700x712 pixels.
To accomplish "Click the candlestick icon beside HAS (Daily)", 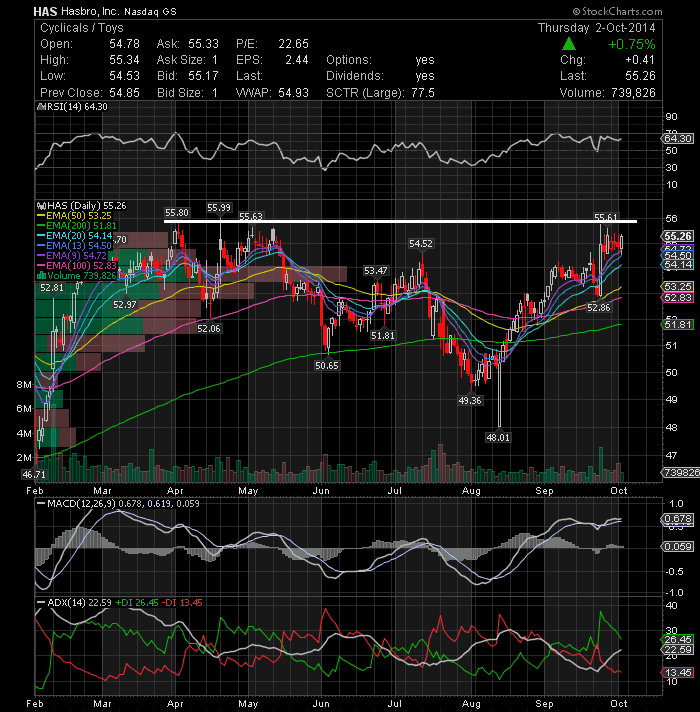I will tap(41, 206).
